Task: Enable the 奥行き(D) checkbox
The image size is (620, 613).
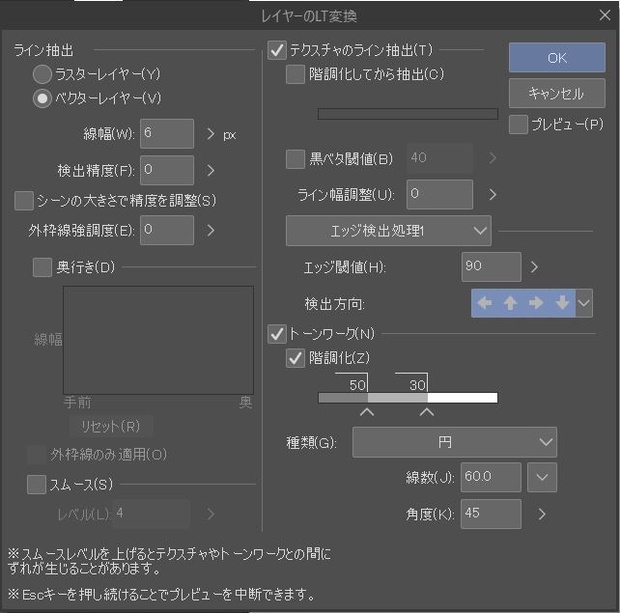Action: [x=42, y=267]
